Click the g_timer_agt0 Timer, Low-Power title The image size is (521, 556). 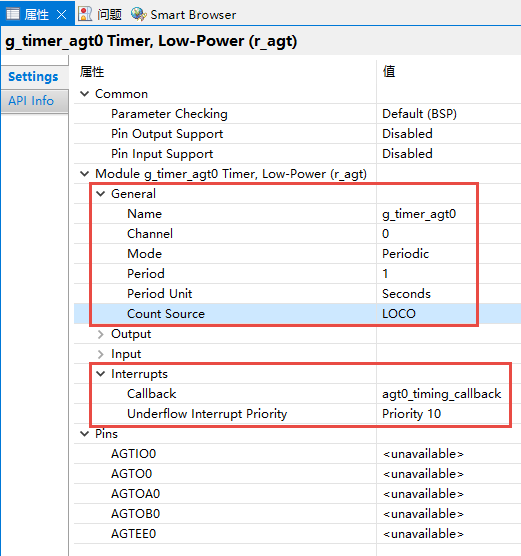(x=151, y=41)
